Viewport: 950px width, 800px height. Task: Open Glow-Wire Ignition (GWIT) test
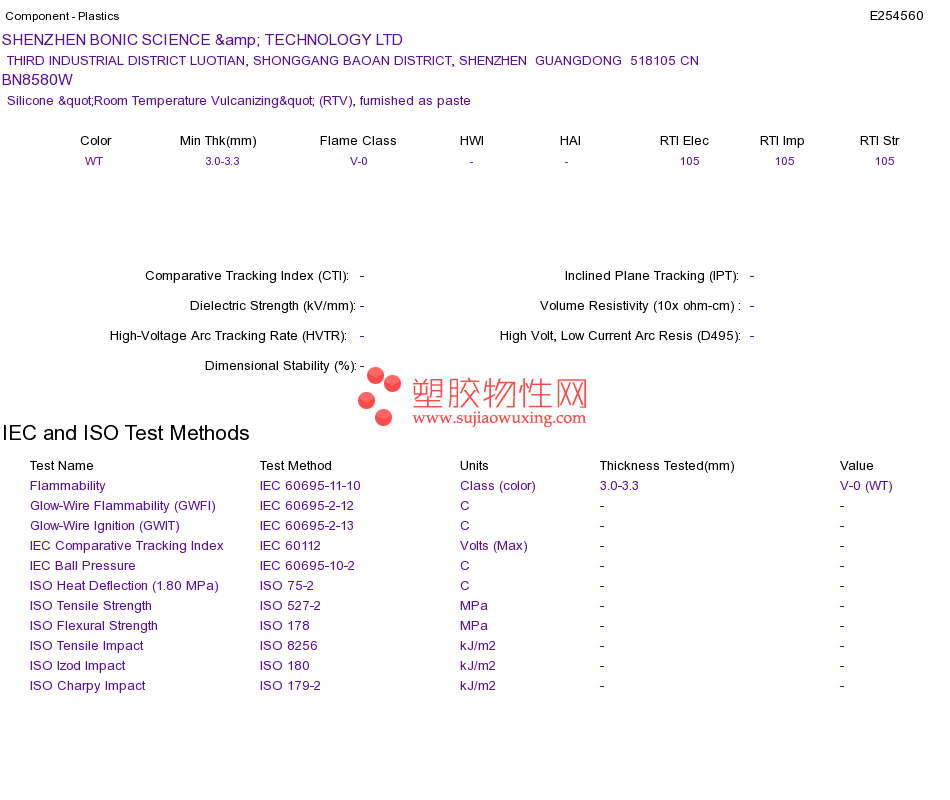(x=105, y=526)
